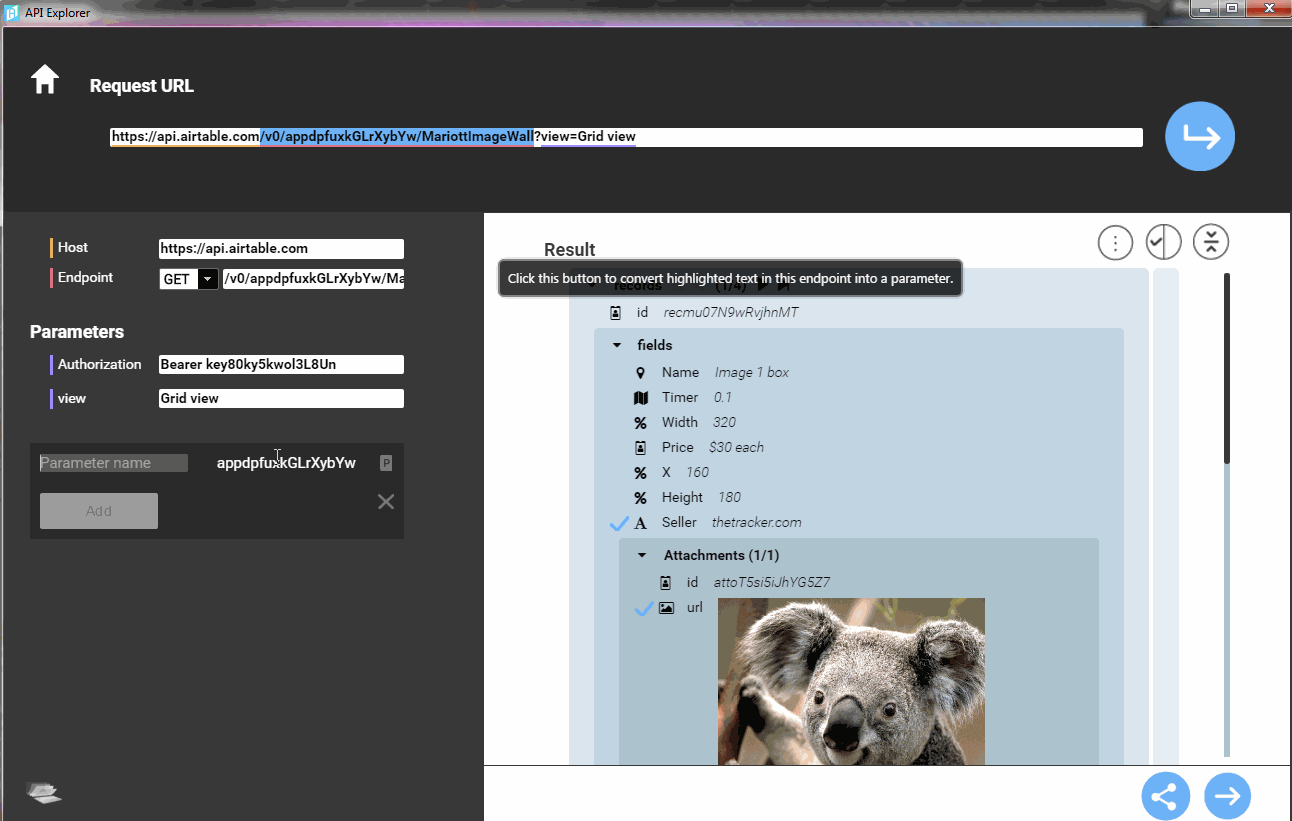Click the koala image thumbnail
Screen dimensions: 1292x821
point(851,681)
